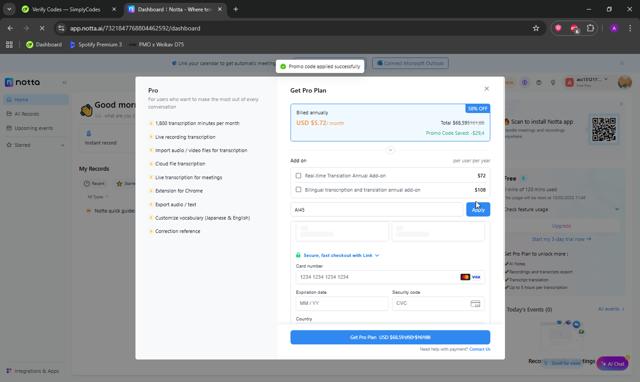Image resolution: width=640 pixels, height=382 pixels.
Task: Stop page loading with the X button
Action: click(x=43, y=28)
